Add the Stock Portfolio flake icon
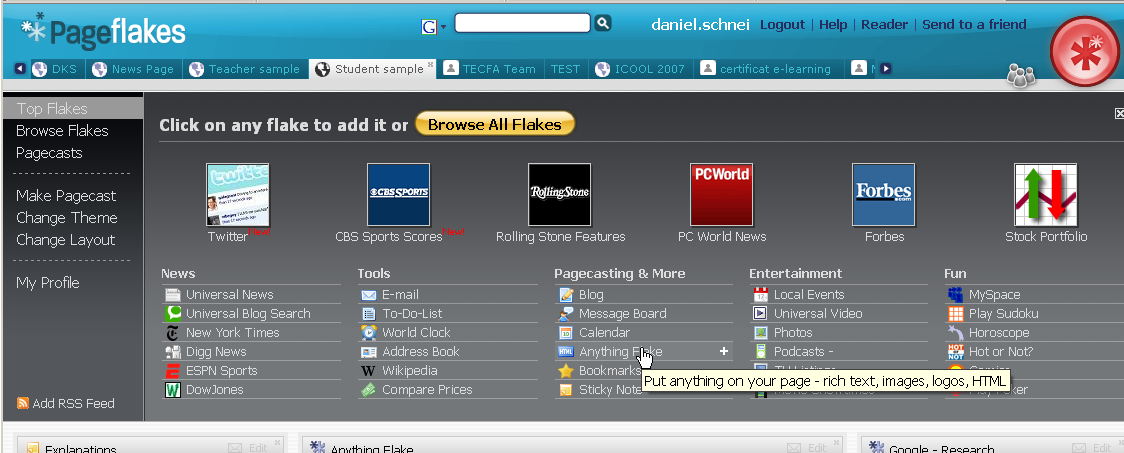Viewport: 1124px width, 453px height. point(1045,194)
